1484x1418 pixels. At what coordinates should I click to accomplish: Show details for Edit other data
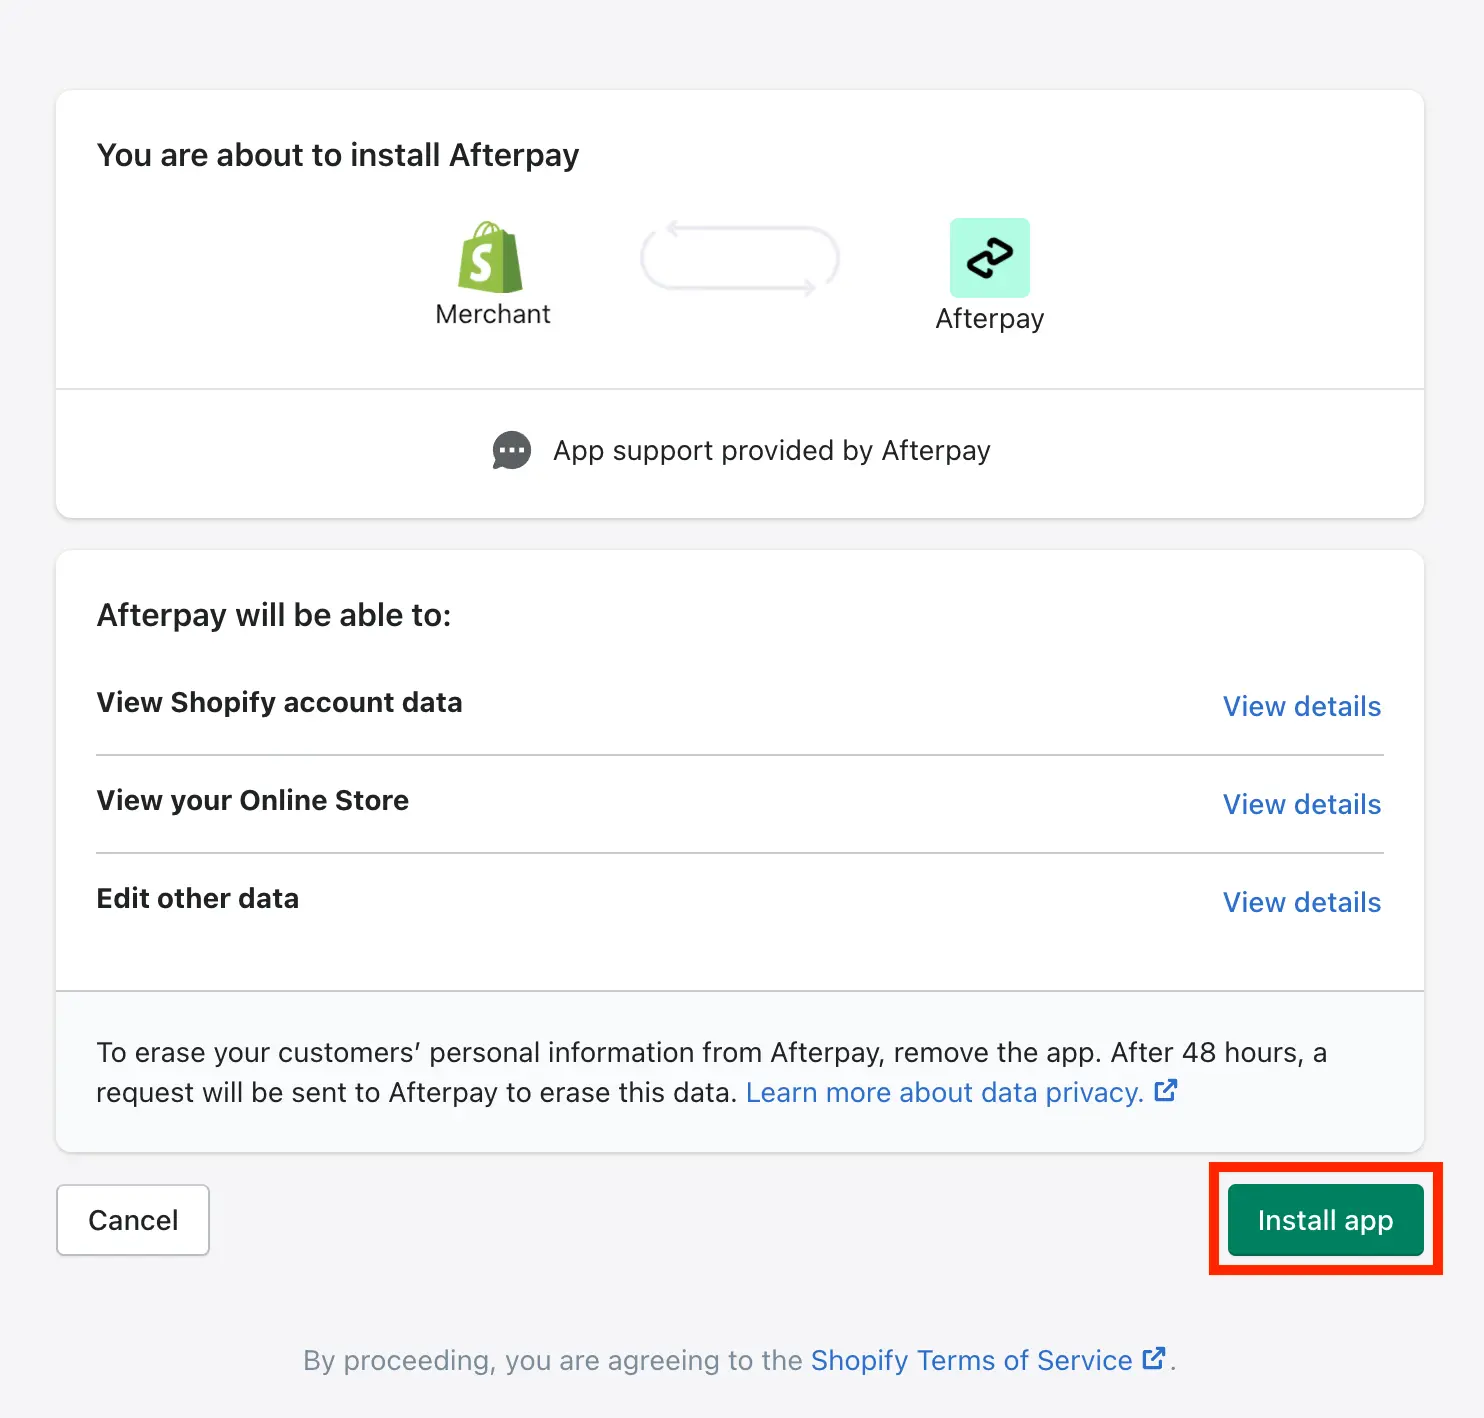click(x=1301, y=903)
